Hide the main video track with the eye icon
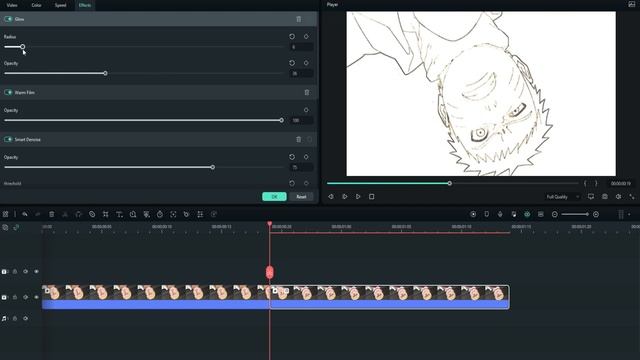 (x=36, y=297)
